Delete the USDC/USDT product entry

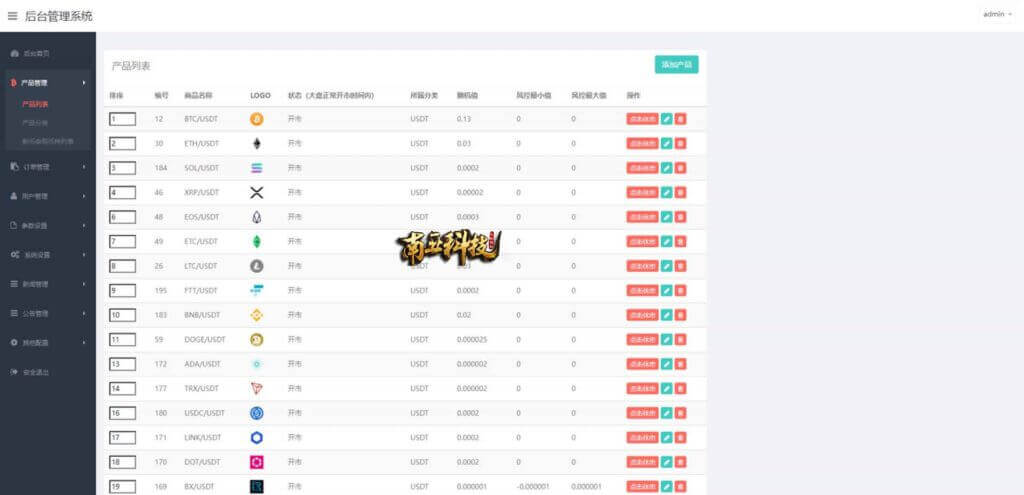(x=680, y=413)
